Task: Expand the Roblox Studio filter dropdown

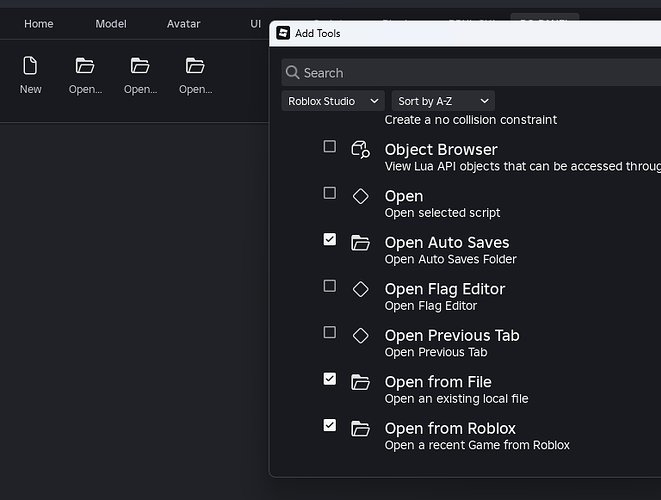Action: [x=333, y=101]
